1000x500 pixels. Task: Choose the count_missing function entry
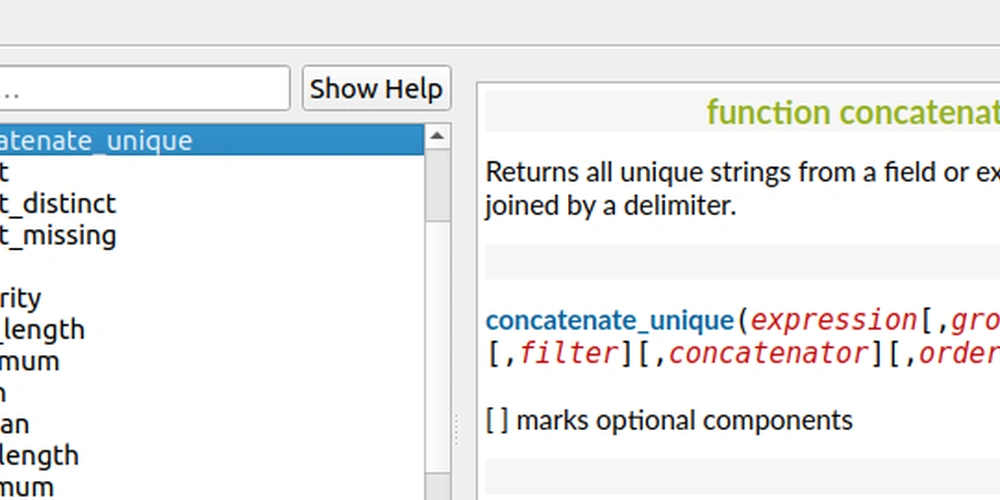(58, 236)
